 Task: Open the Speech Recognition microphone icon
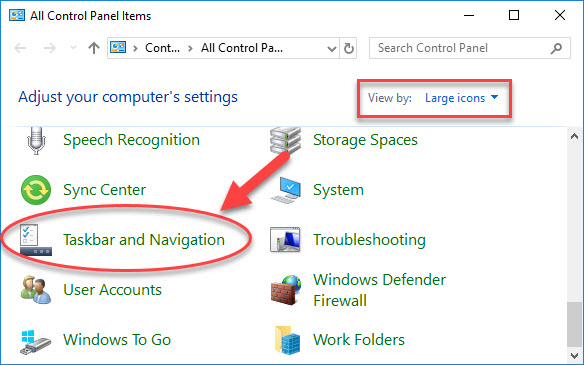[x=36, y=140]
